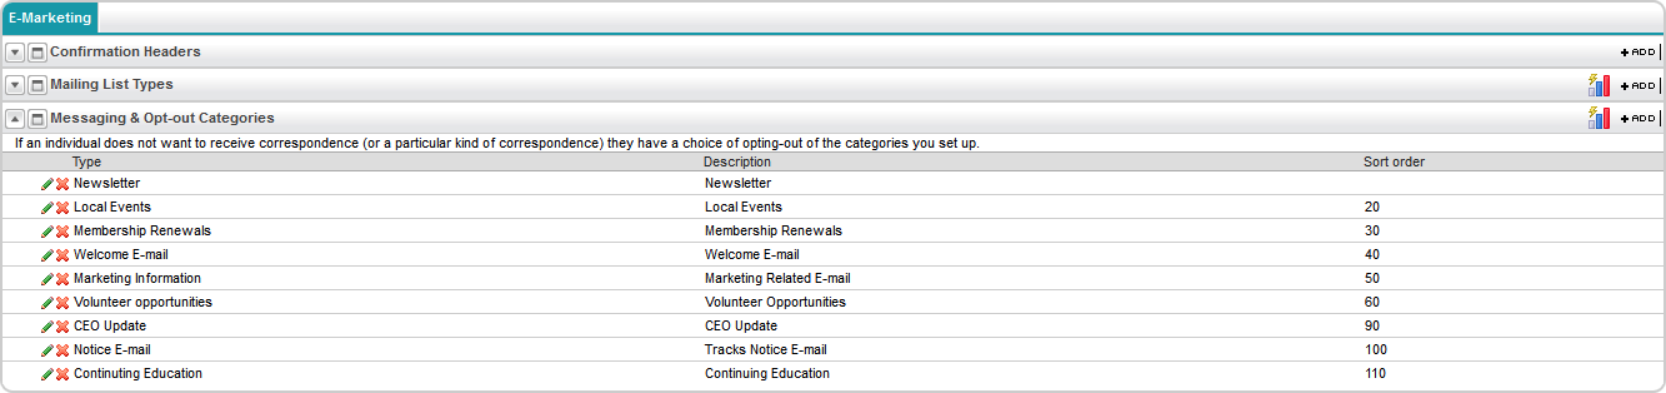
Task: Toggle window icon beside Mailing List Types
Action: pos(37,85)
